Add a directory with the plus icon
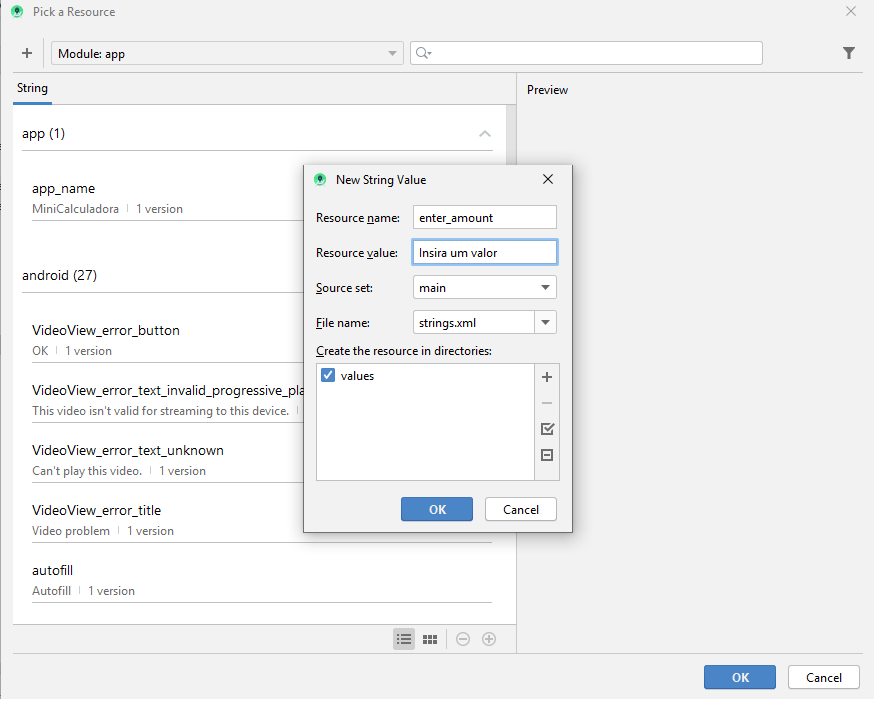 547,377
